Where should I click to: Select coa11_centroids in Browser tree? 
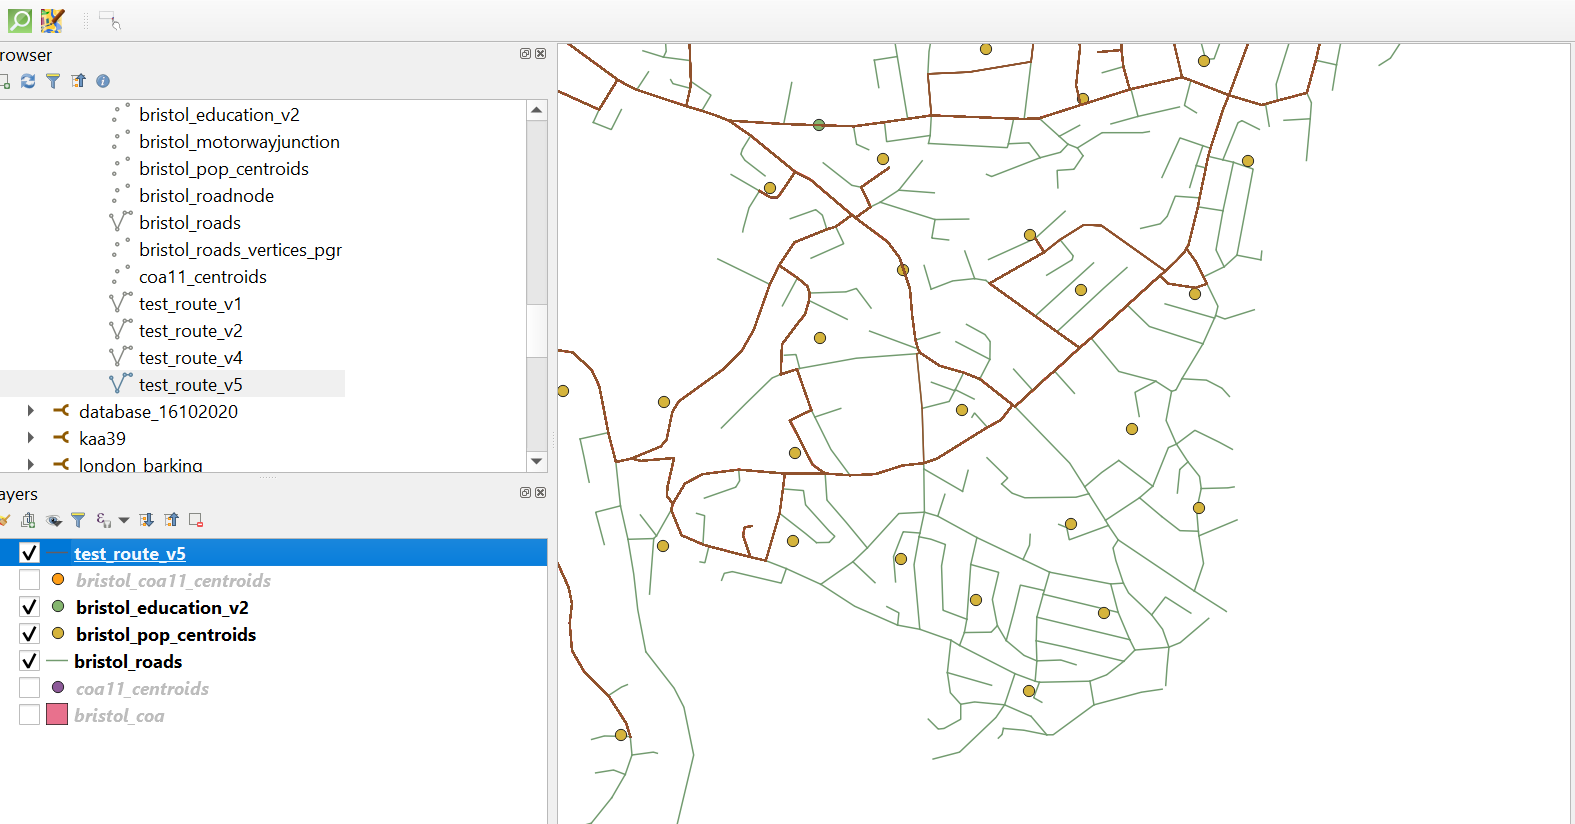tap(203, 277)
